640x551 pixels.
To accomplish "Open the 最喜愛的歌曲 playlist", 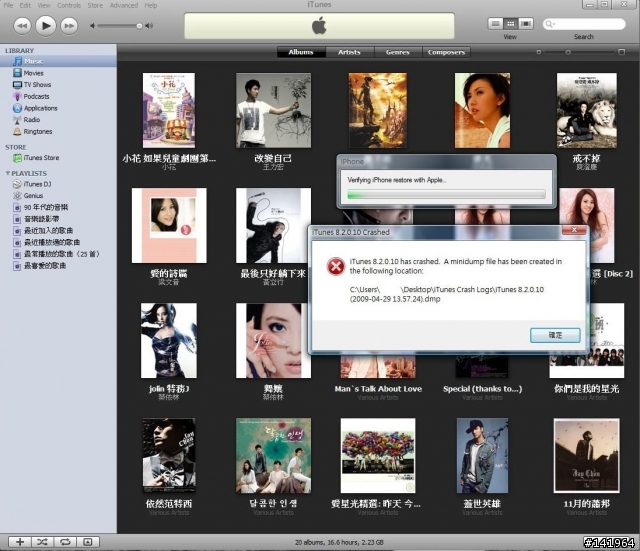I will point(58,266).
